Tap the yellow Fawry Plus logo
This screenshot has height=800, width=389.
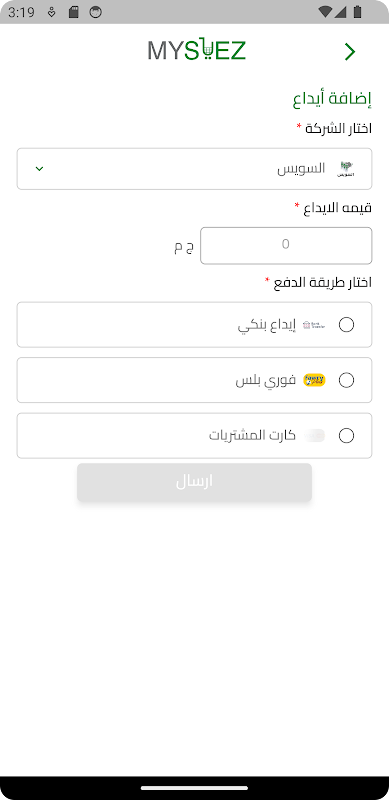(x=314, y=380)
